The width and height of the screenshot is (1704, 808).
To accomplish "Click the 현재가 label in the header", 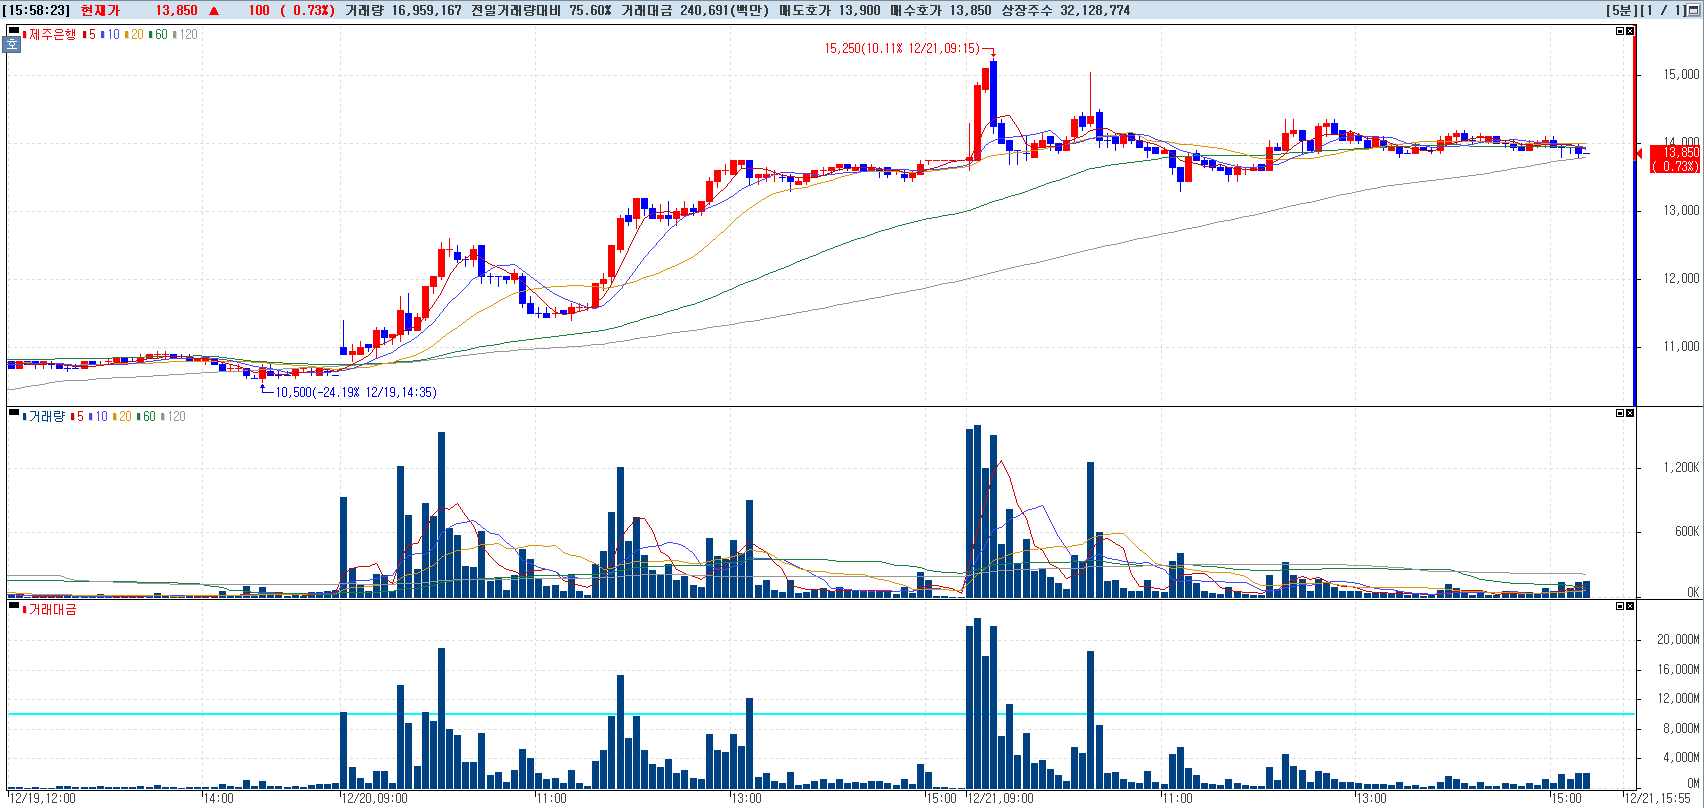I will click(x=99, y=10).
